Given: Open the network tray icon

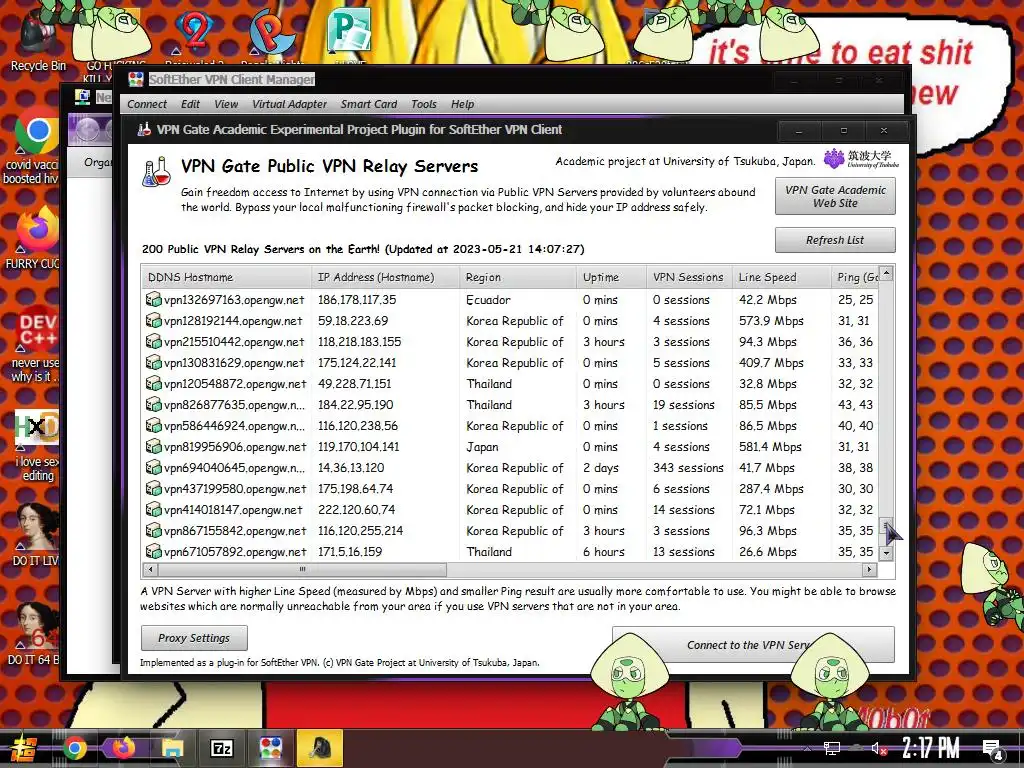Looking at the screenshot, I should coord(831,748).
